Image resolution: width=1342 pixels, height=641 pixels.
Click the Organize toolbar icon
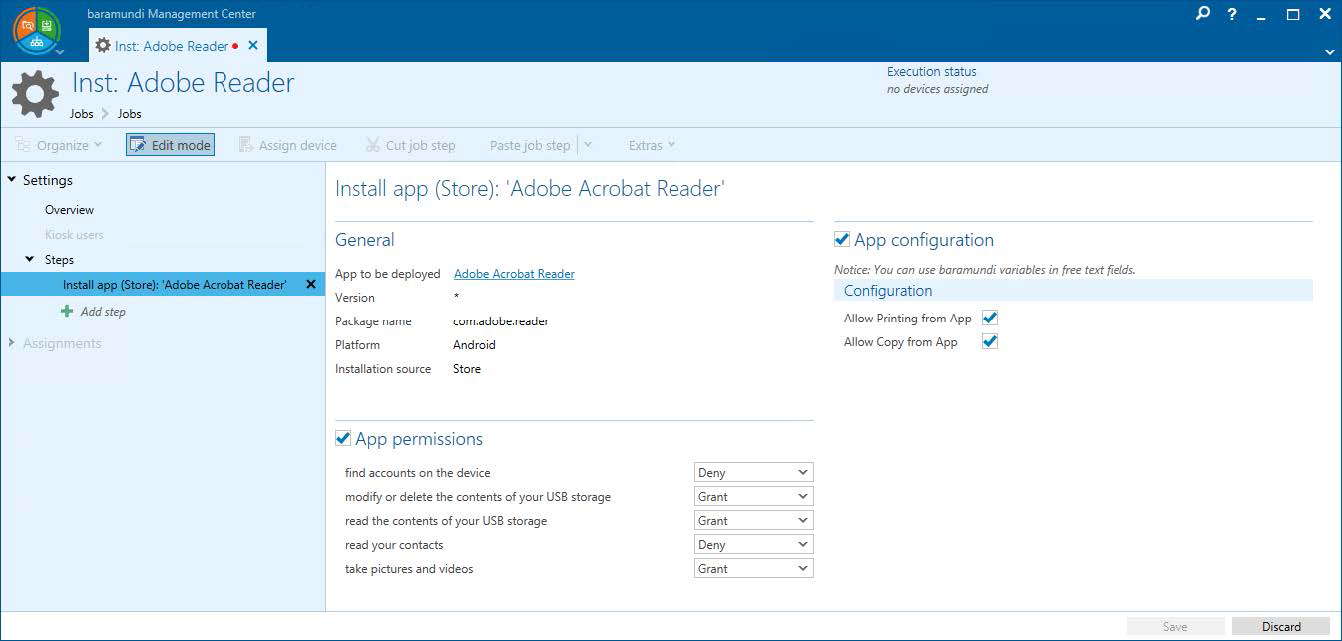point(22,145)
